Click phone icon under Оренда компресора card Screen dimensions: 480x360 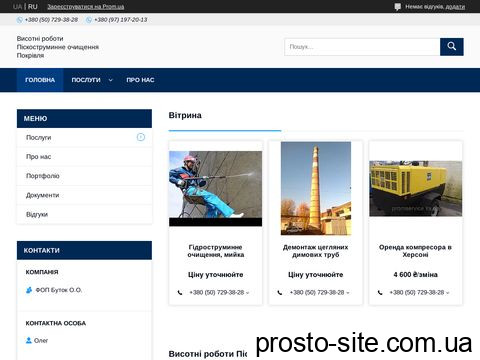pyautogui.click(x=380, y=293)
